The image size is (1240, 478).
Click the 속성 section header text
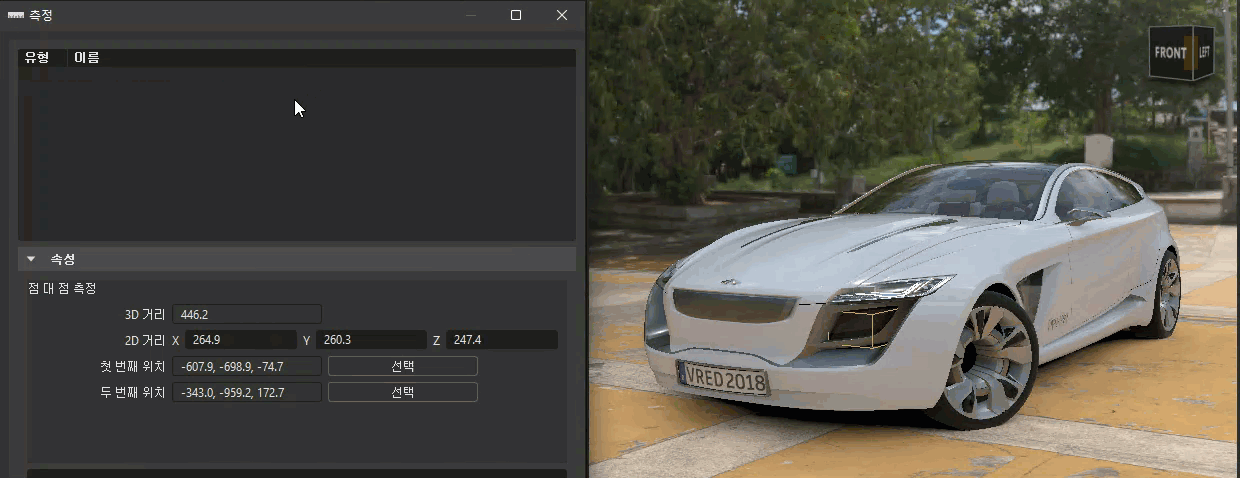tap(63, 259)
